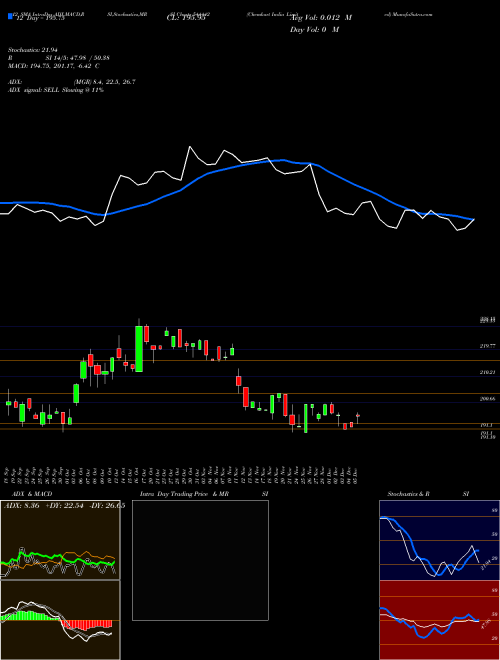
Task: Click the blue 12-day SMA line peak
Action: point(283,160)
